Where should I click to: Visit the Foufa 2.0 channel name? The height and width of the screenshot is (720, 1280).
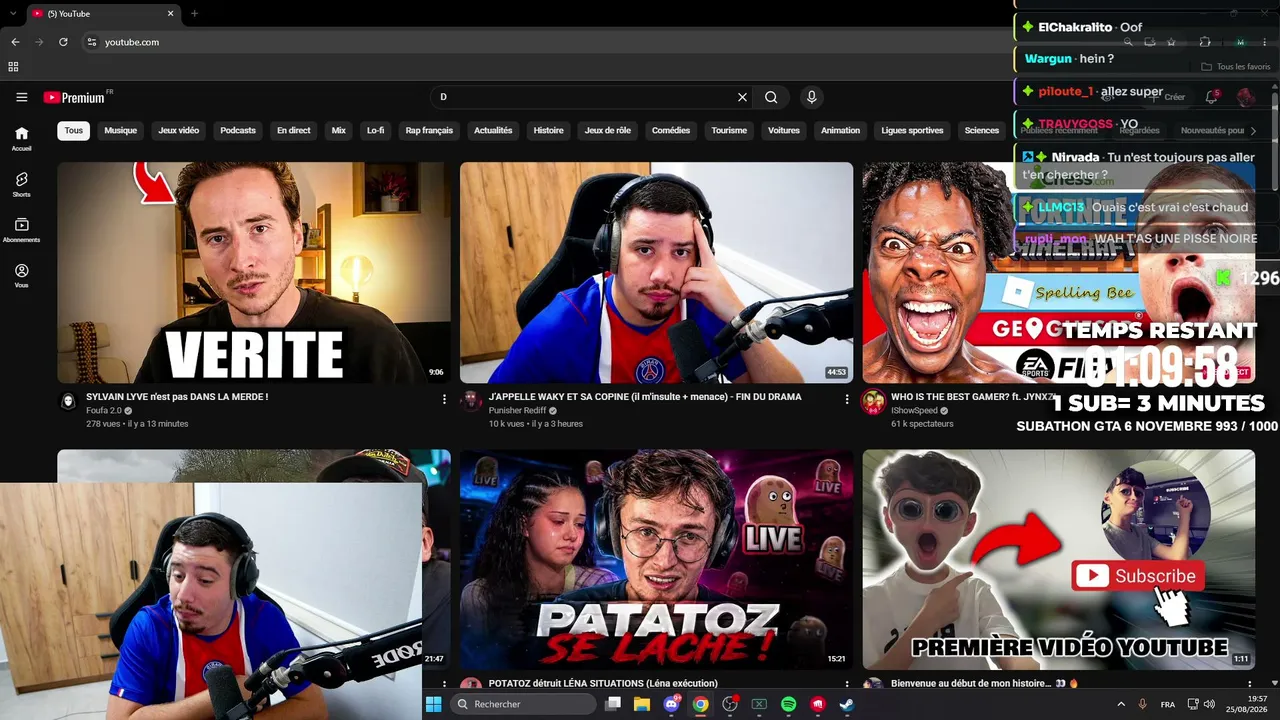point(104,411)
